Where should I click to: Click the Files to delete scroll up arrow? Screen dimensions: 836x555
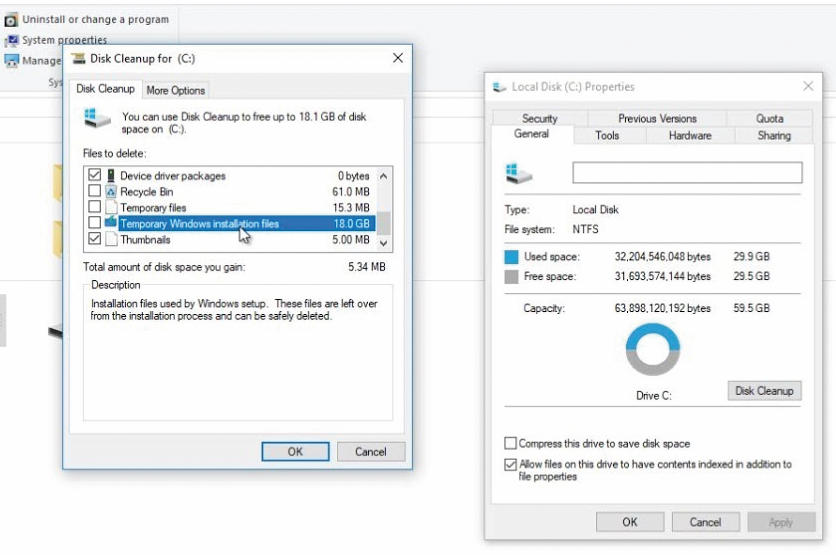[383, 176]
